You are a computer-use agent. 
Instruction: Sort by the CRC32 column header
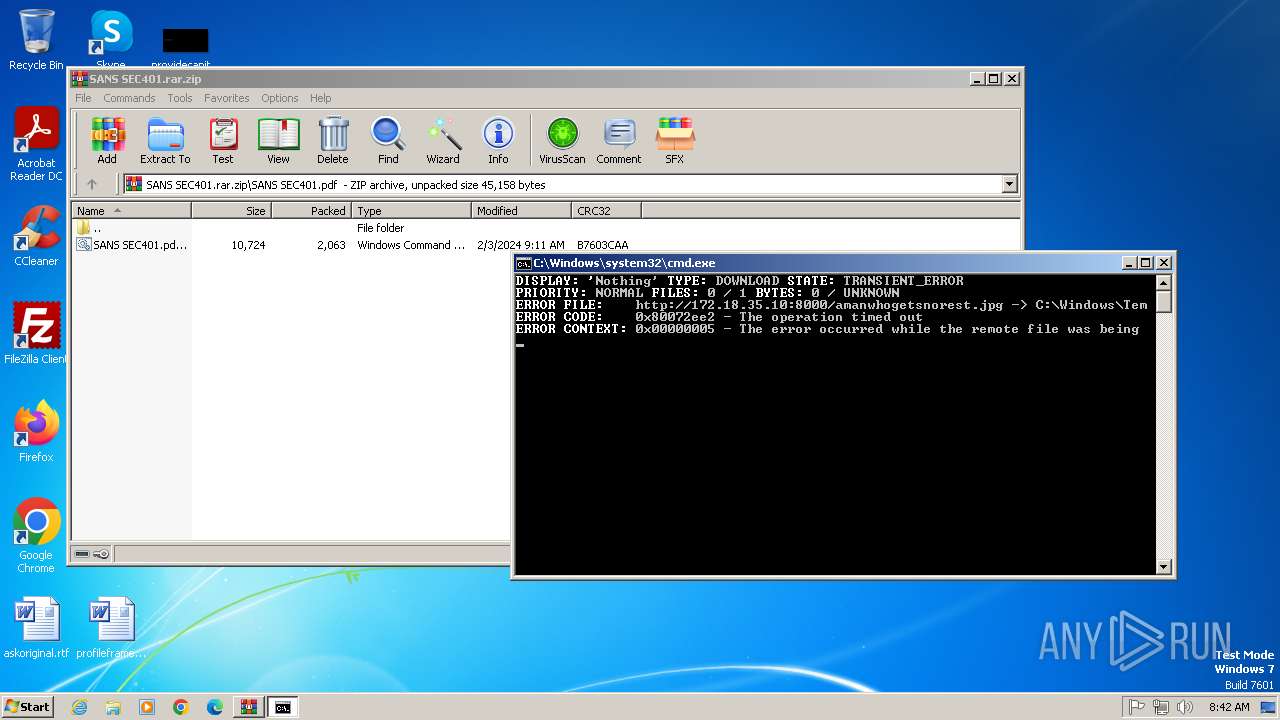click(606, 211)
